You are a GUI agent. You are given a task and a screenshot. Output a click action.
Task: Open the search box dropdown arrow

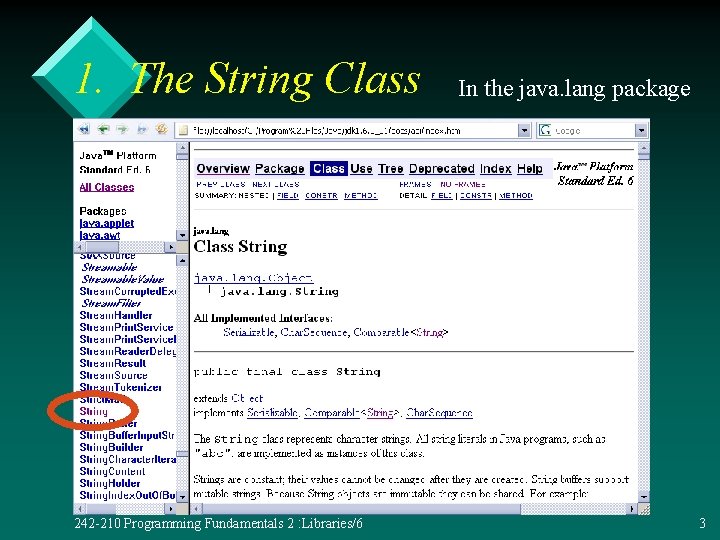coord(641,131)
